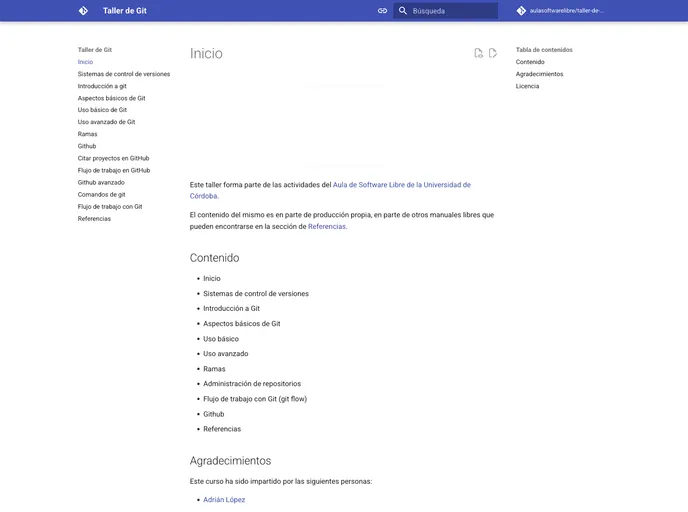Viewport: 688px width, 512px height.
Task: Click the Taller de Git header title
Action: 125,11
